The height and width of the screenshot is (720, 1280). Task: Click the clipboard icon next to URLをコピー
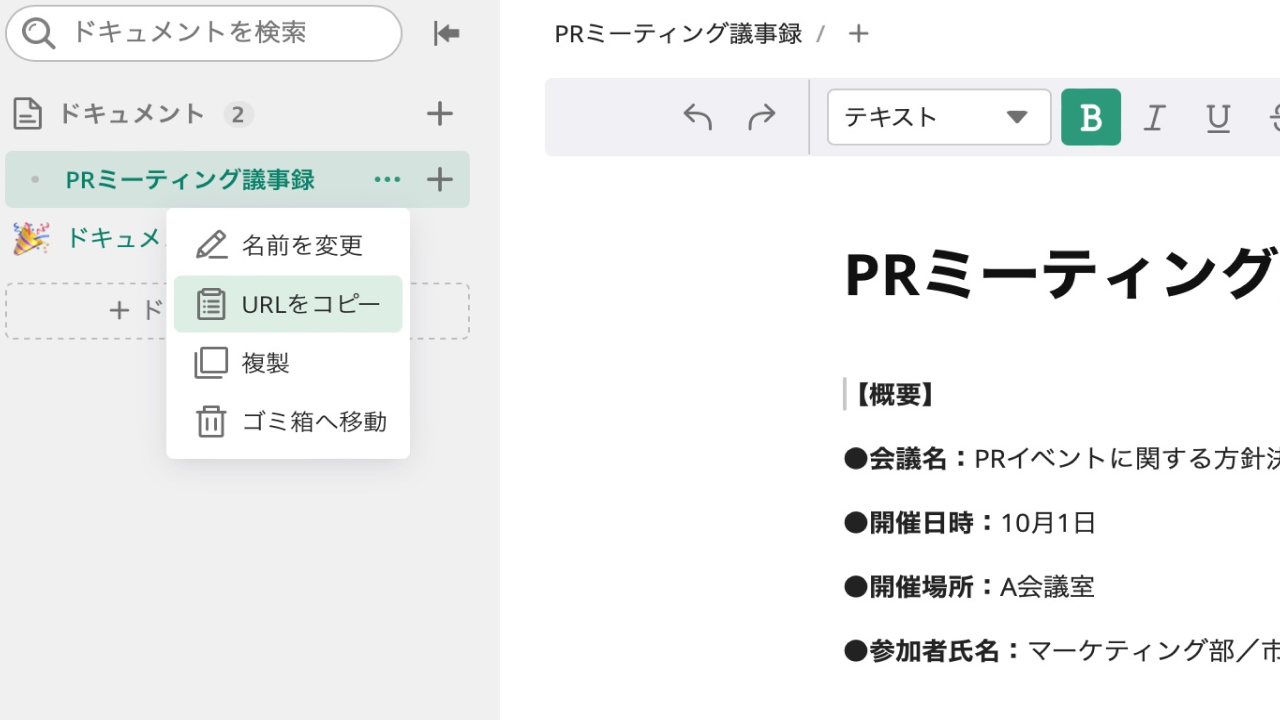point(210,303)
